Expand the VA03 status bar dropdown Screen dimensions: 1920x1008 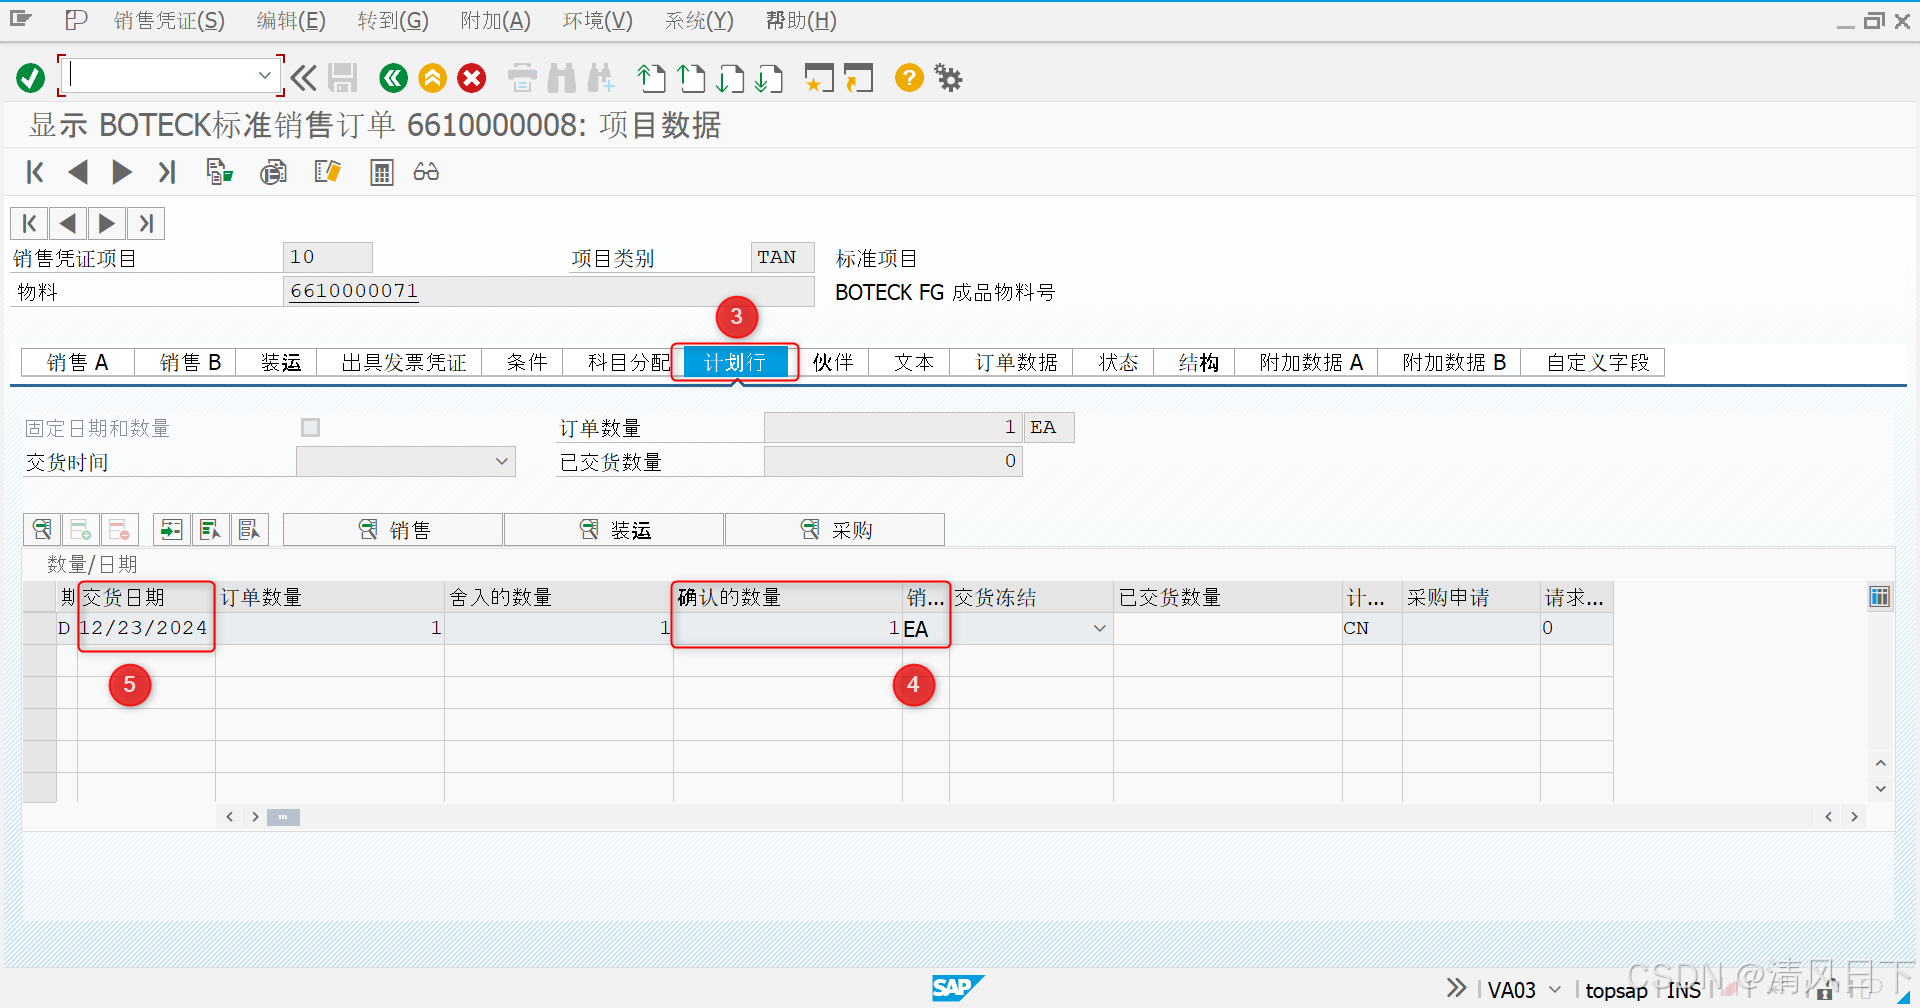(1555, 990)
